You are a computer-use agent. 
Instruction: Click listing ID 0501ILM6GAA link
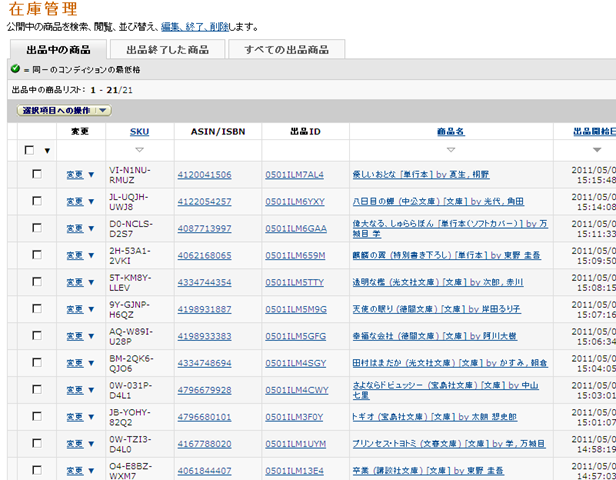point(294,228)
